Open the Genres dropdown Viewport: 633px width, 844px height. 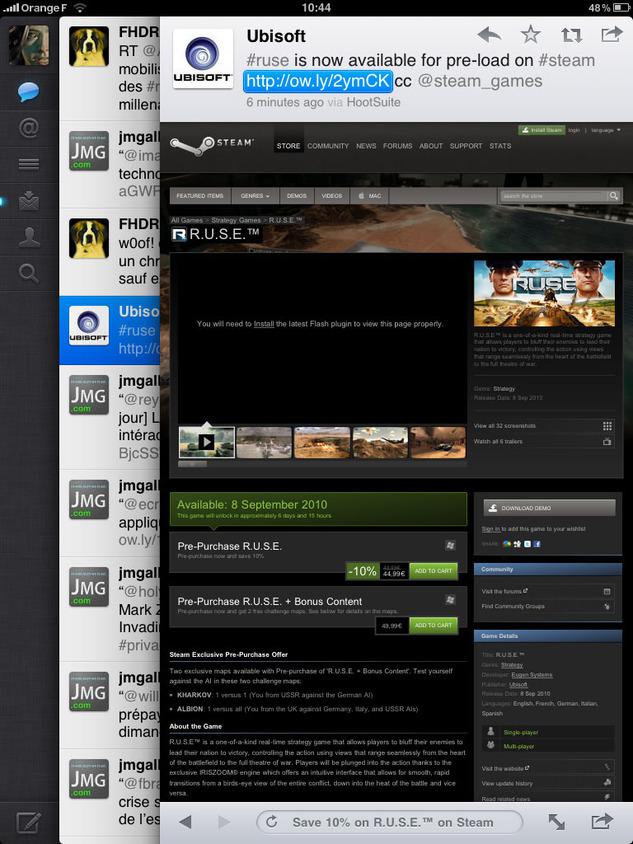click(255, 196)
